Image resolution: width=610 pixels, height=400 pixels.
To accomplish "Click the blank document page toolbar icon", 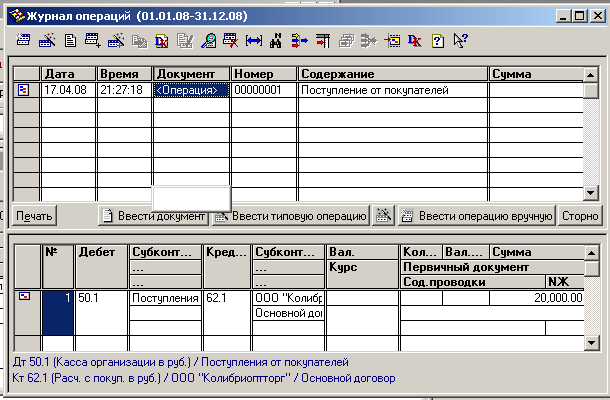I will coord(70,40).
